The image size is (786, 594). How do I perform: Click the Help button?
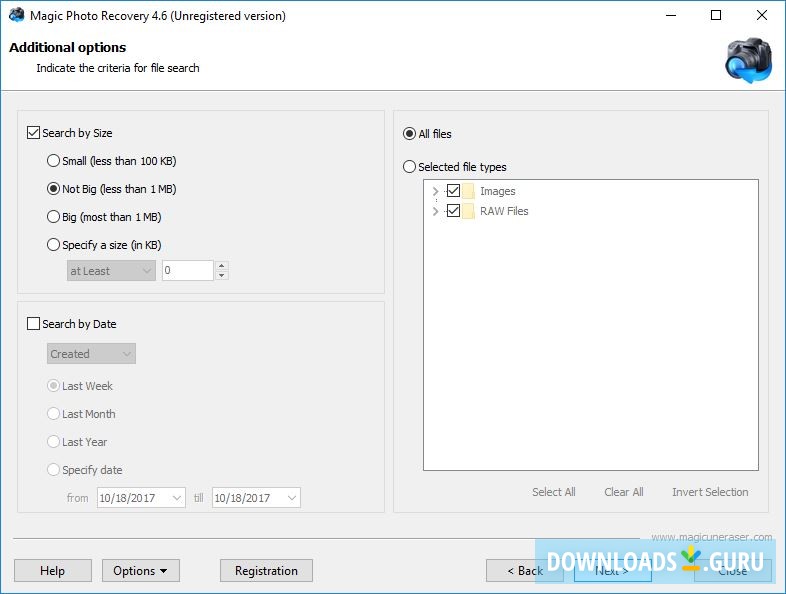53,571
